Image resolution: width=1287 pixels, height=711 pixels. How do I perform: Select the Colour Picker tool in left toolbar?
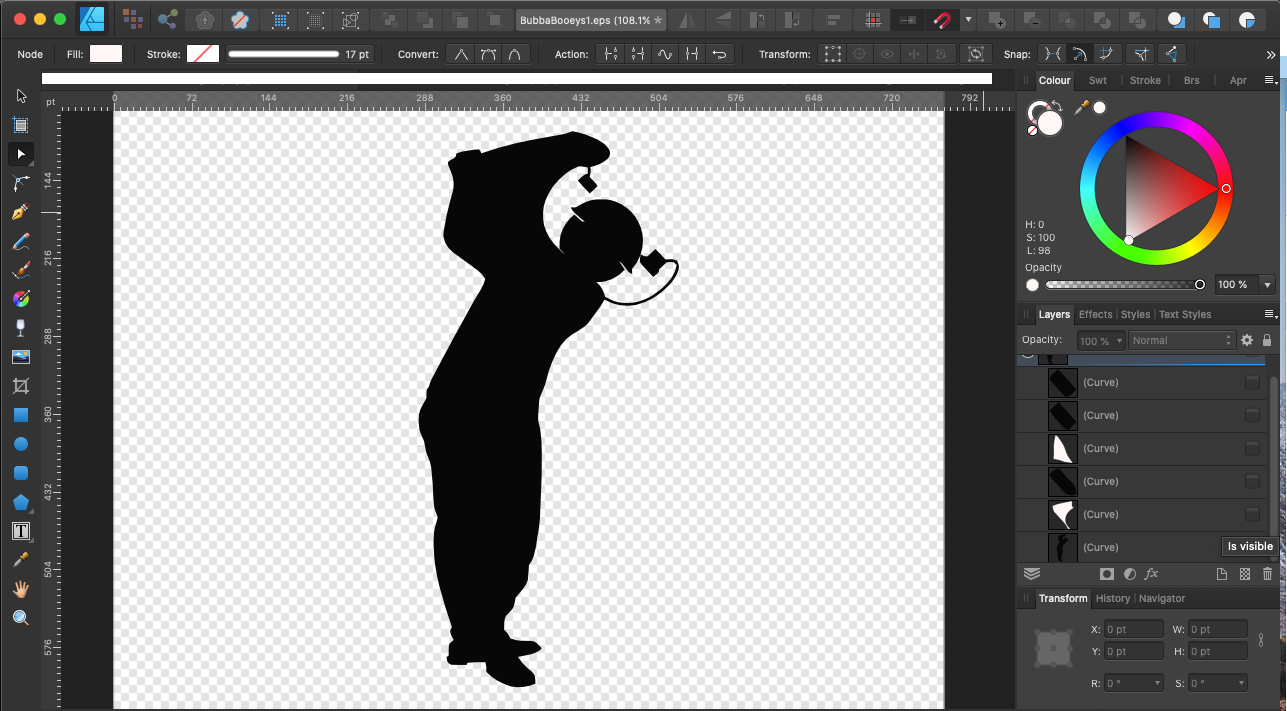click(21, 560)
